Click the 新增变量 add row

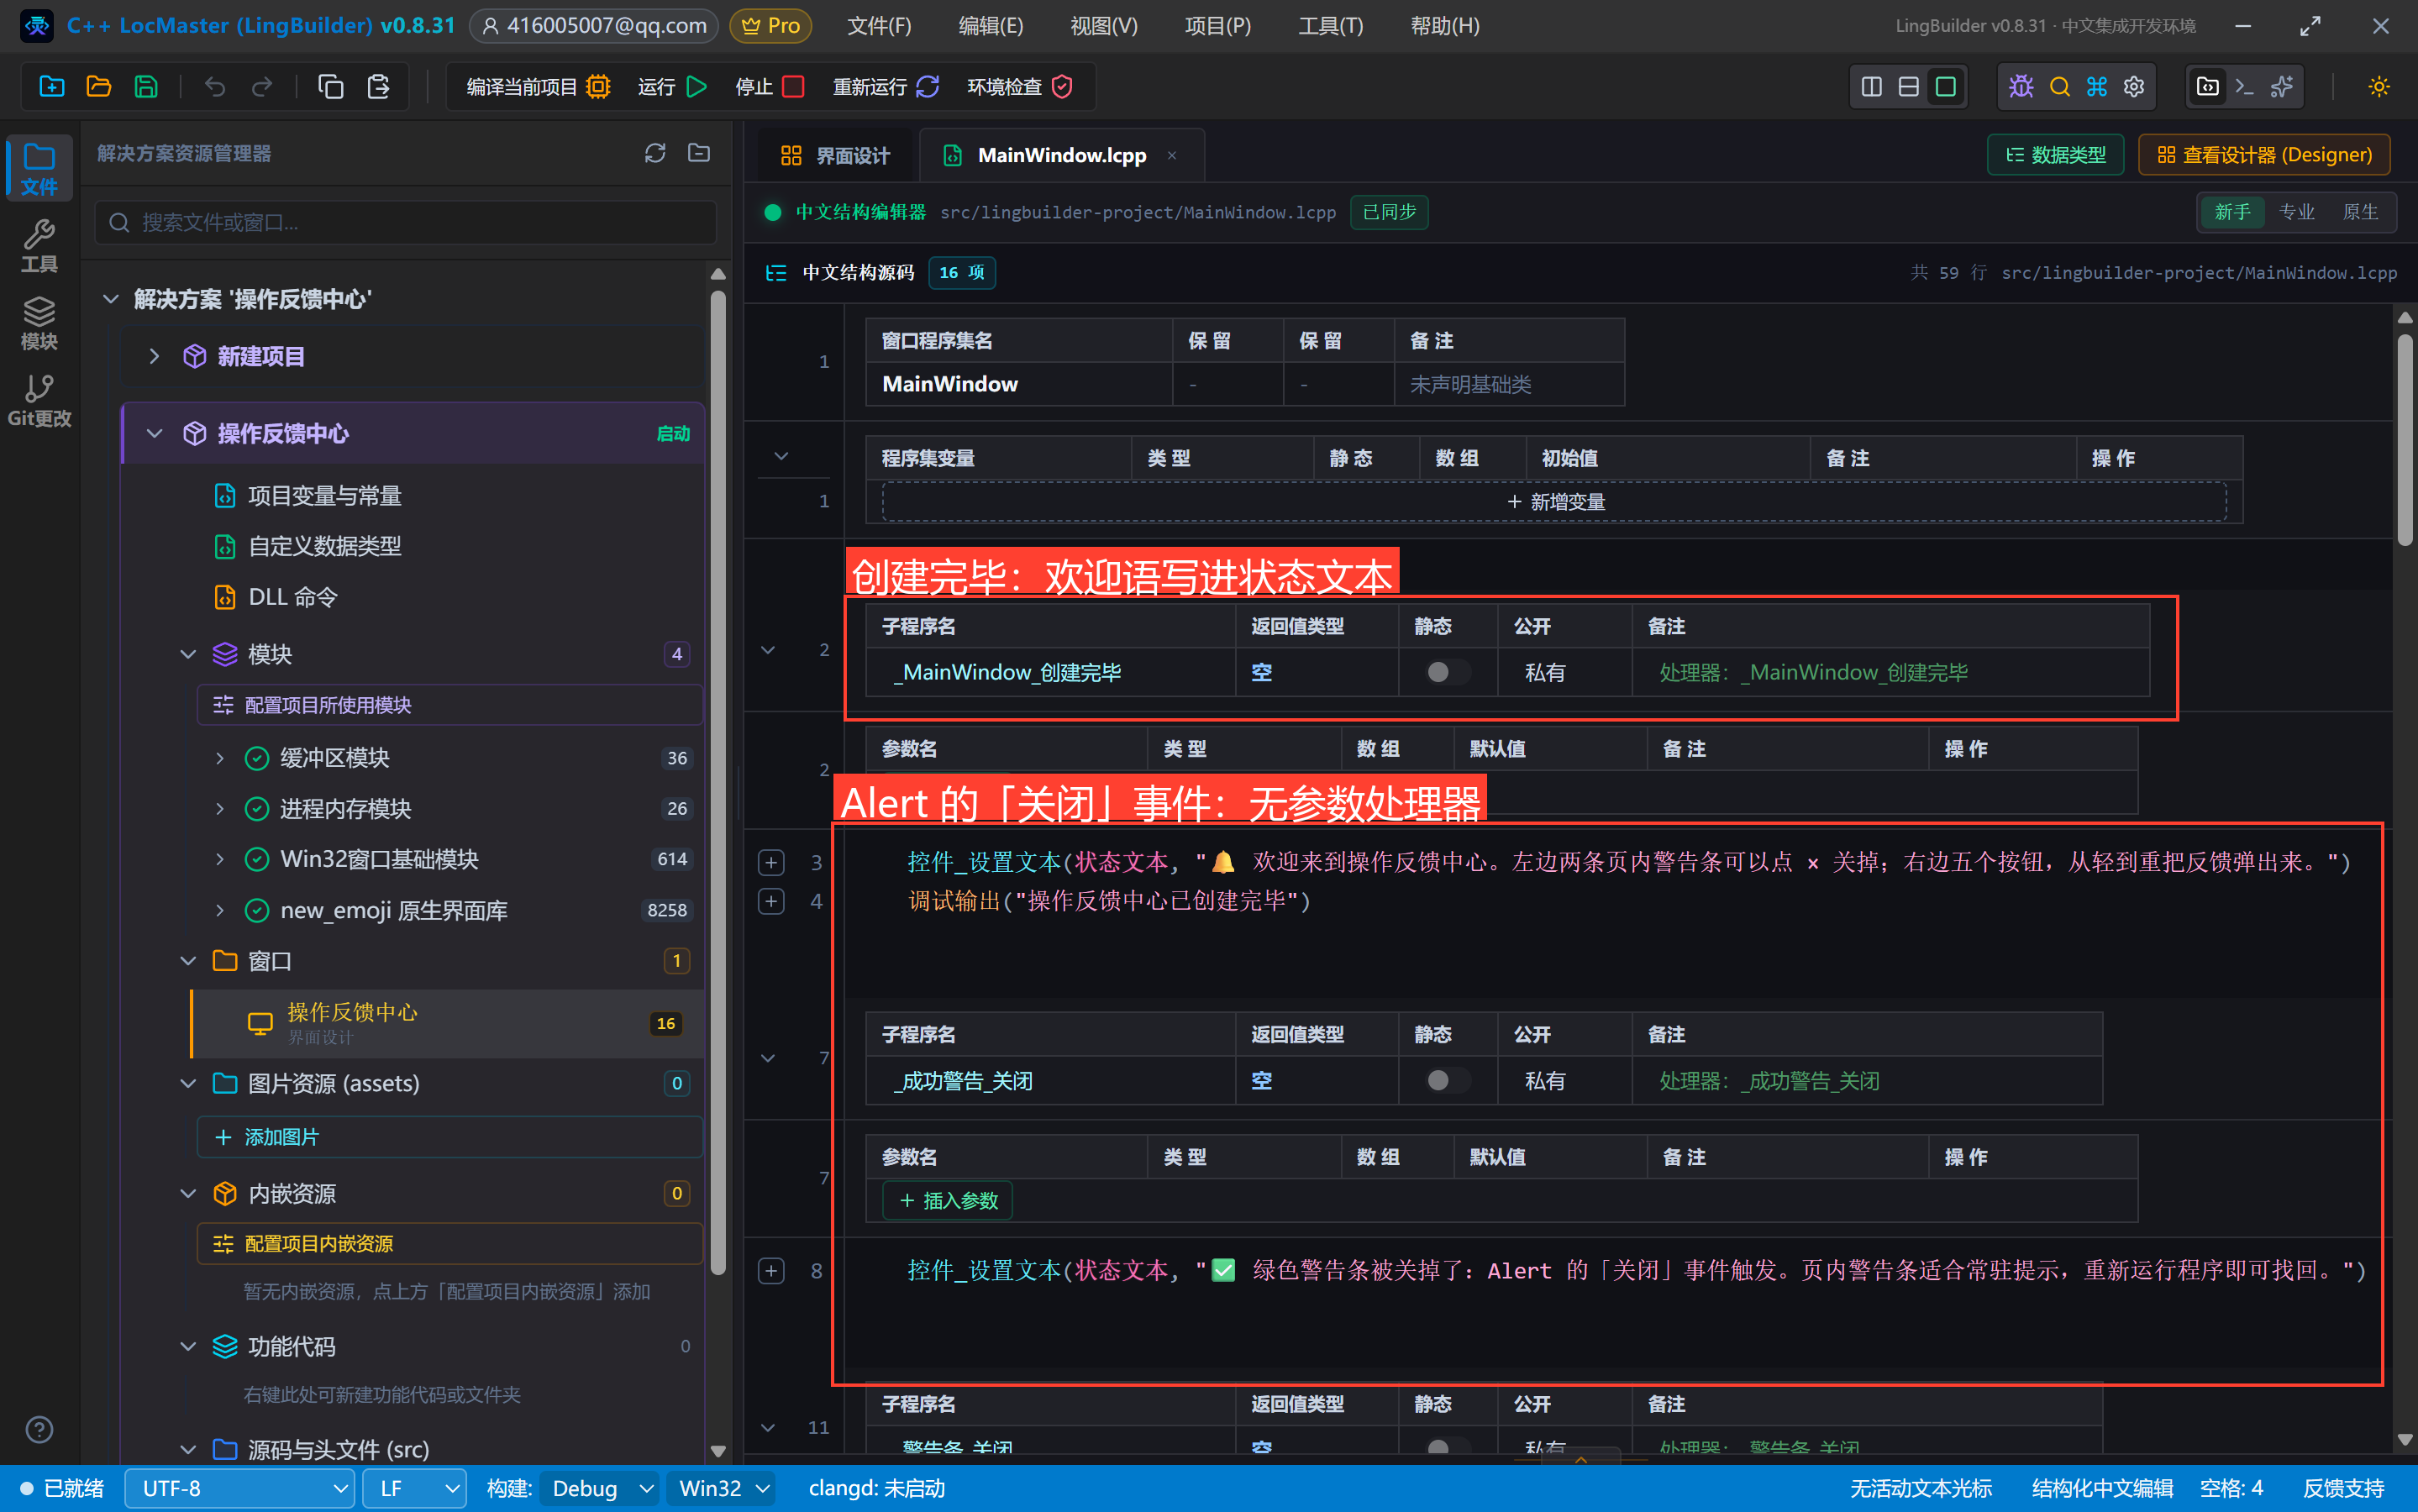[1554, 501]
